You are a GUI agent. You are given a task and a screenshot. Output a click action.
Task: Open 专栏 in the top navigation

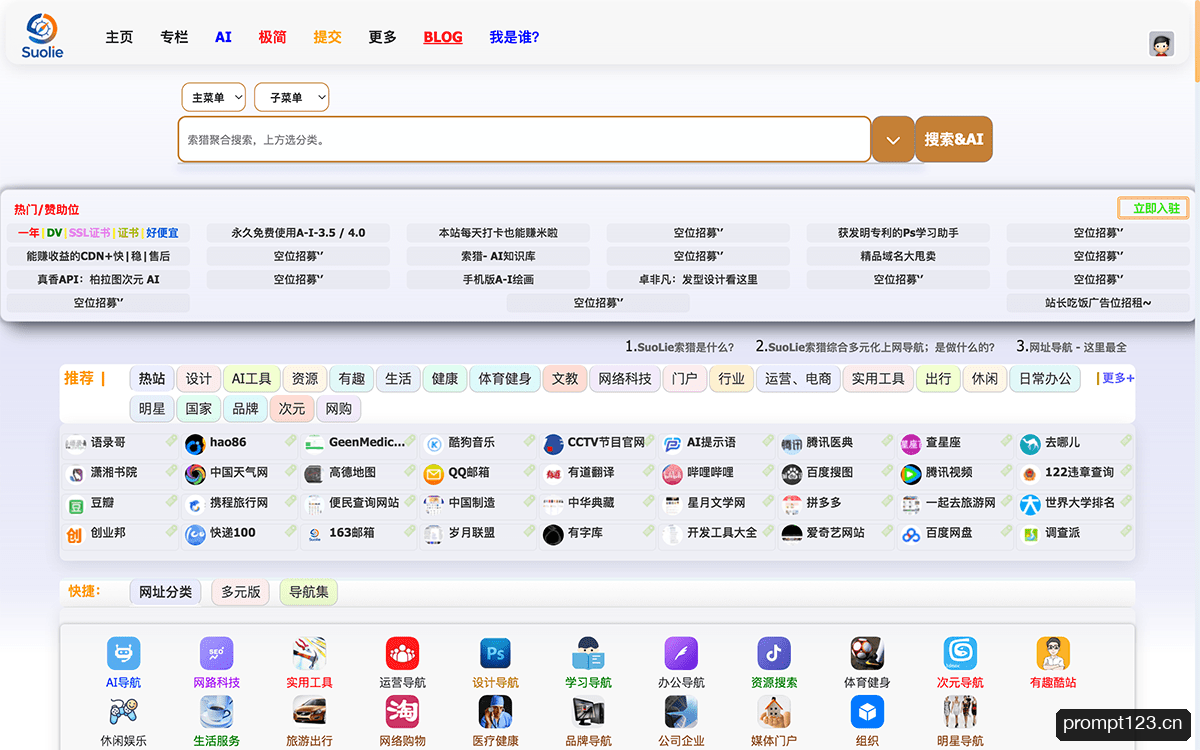[x=174, y=37]
